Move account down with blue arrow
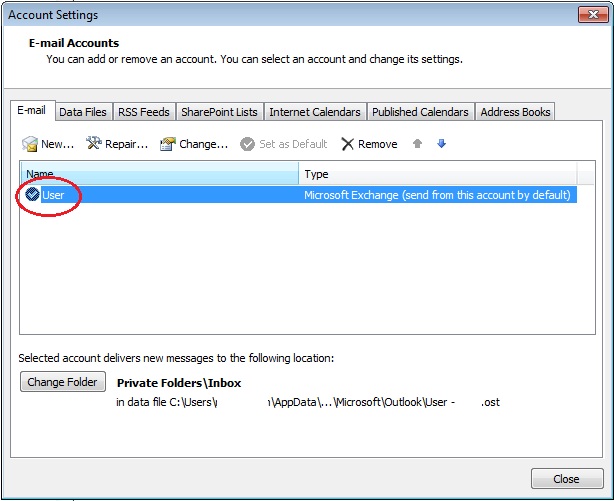The width and height of the screenshot is (614, 501). [441, 143]
